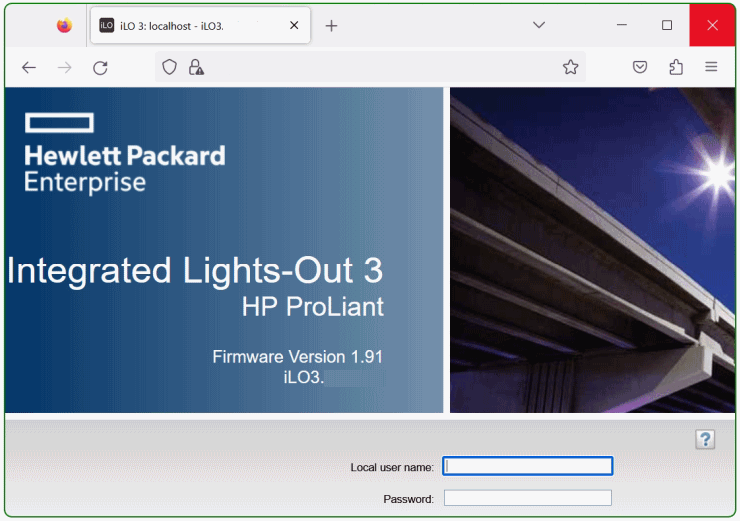Screen dimensions: 740x521
Task: Reload the current page
Action: (100, 67)
